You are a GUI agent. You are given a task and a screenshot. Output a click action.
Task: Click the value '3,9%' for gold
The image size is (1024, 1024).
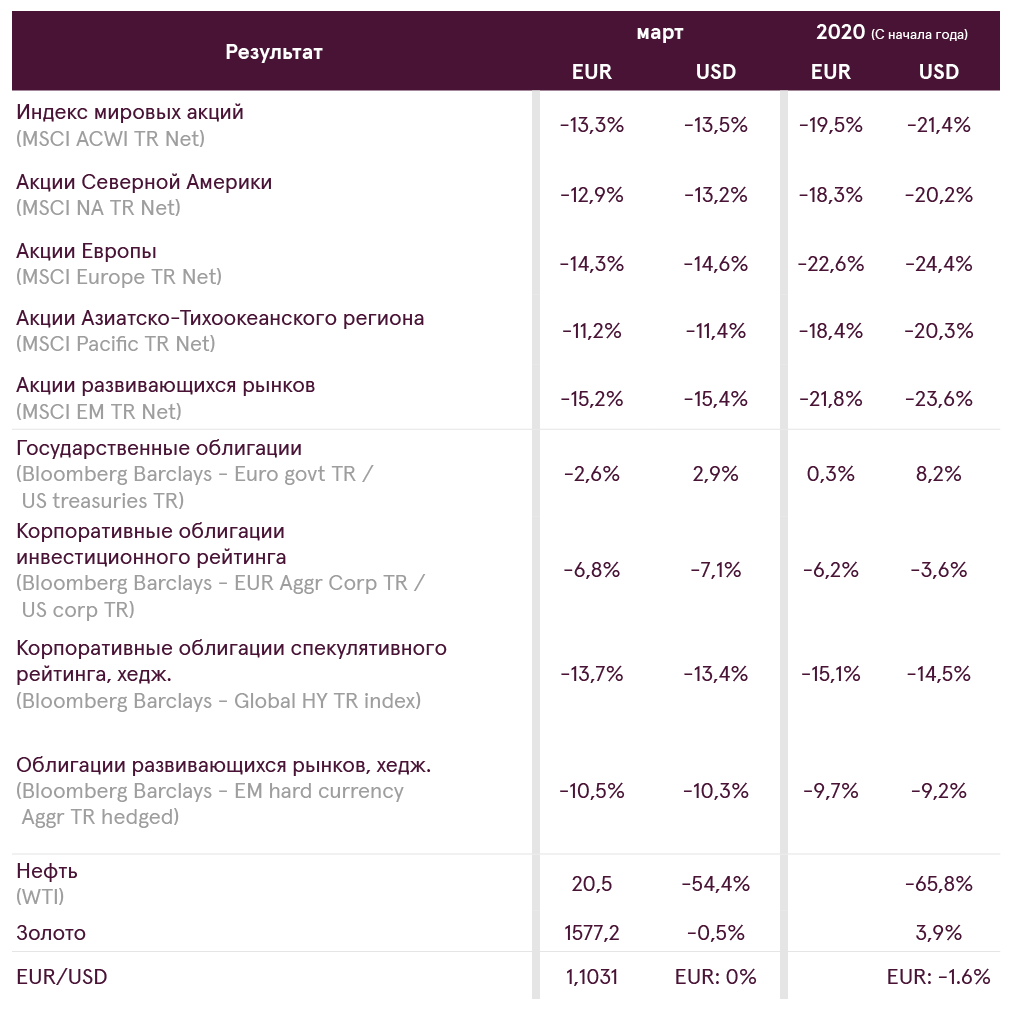coord(938,933)
